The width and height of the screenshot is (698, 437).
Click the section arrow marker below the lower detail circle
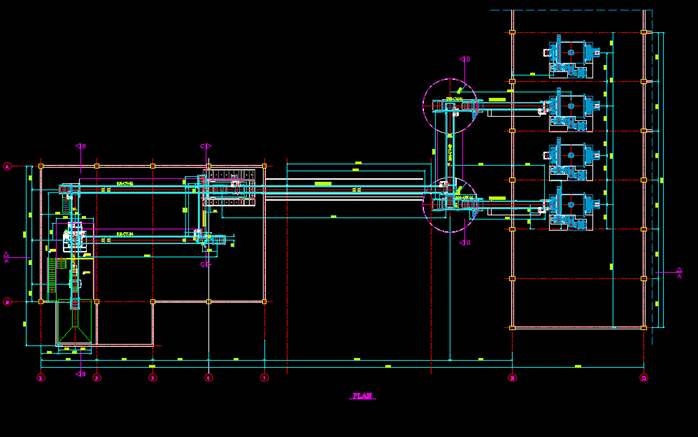tap(464, 242)
